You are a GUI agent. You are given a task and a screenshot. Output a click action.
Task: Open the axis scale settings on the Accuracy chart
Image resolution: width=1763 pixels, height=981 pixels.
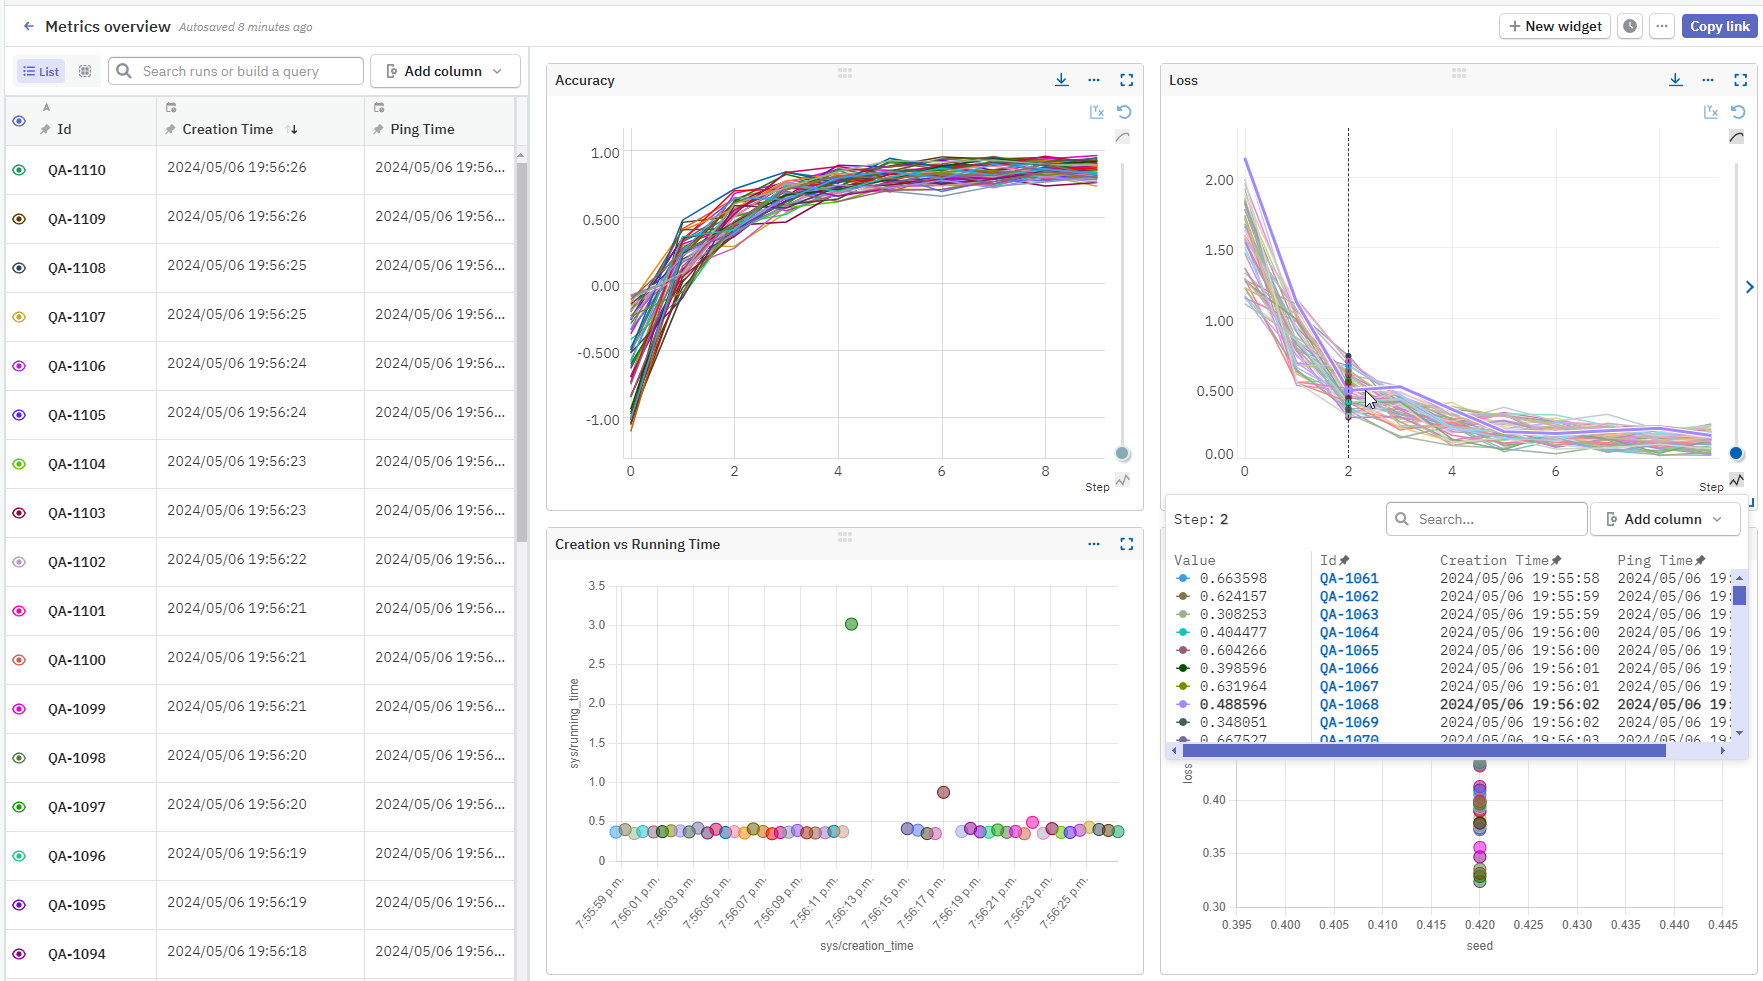click(1096, 112)
